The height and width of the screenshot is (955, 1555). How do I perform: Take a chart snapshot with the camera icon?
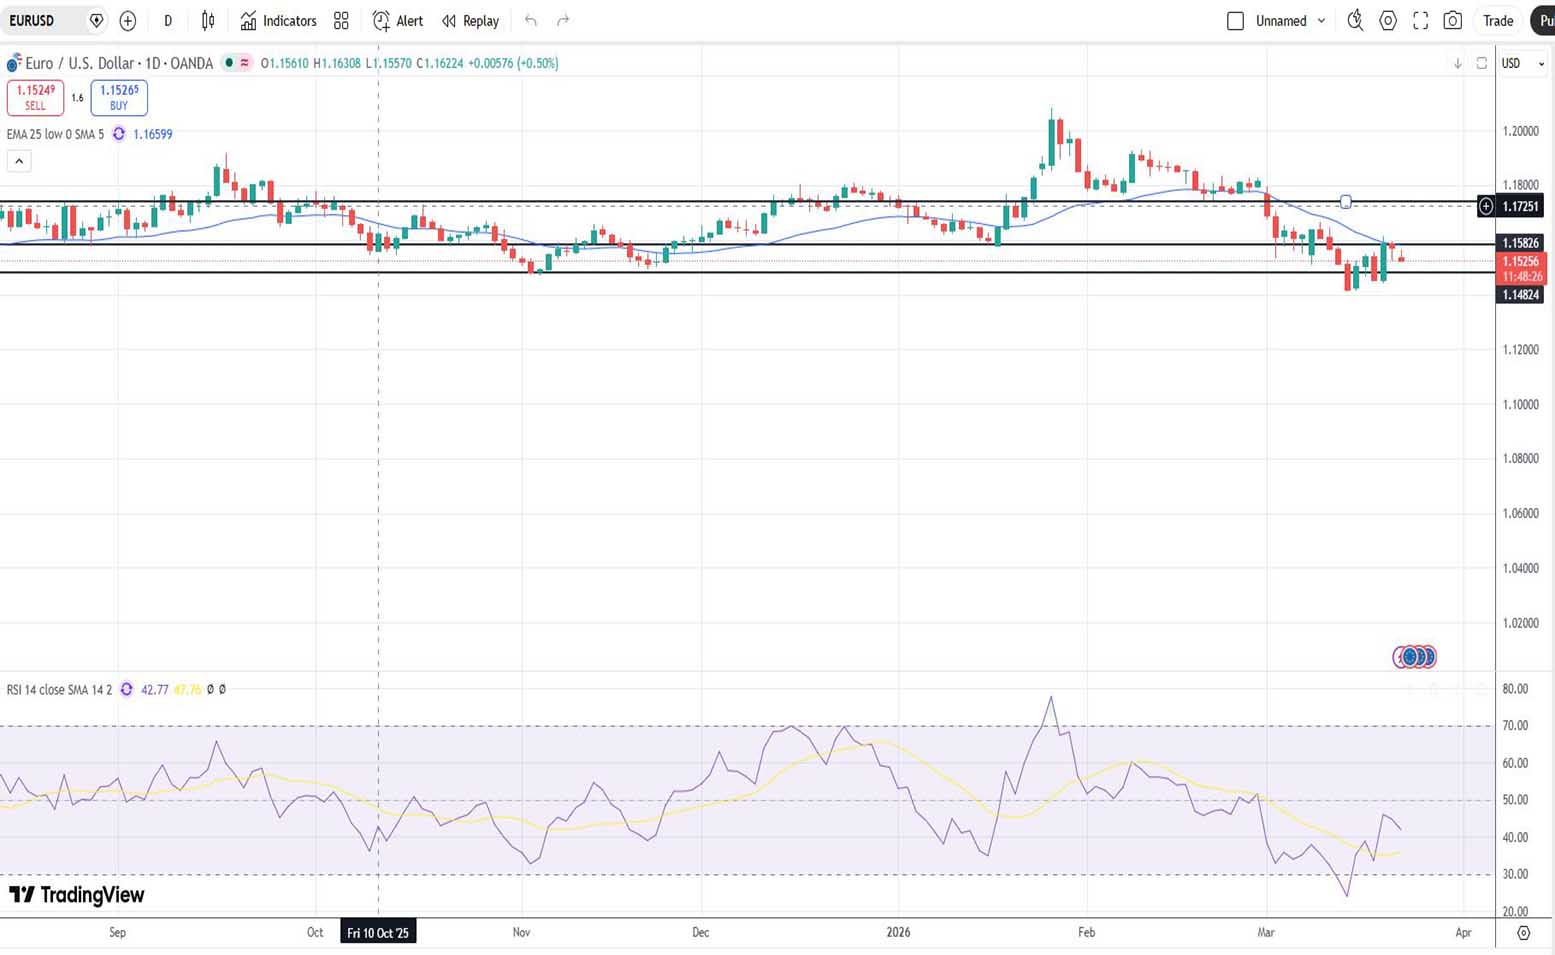pos(1453,21)
